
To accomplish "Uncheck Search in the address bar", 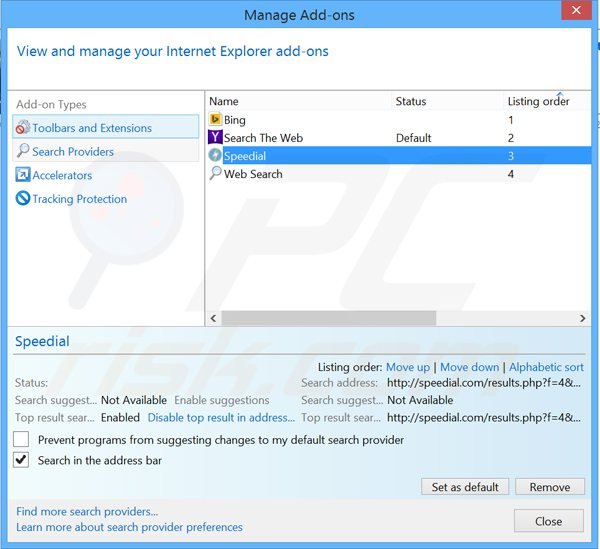I will (21, 460).
